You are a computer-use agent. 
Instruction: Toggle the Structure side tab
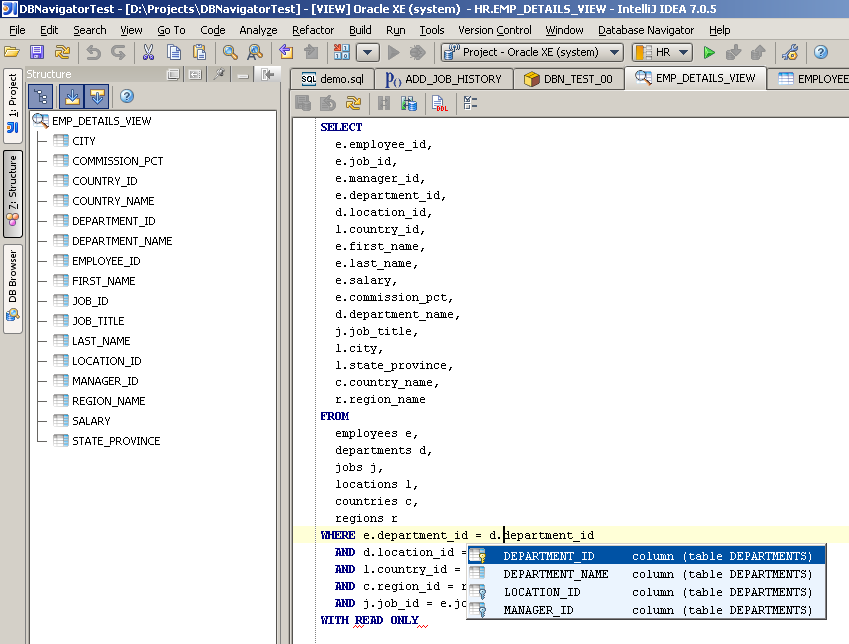pos(12,193)
